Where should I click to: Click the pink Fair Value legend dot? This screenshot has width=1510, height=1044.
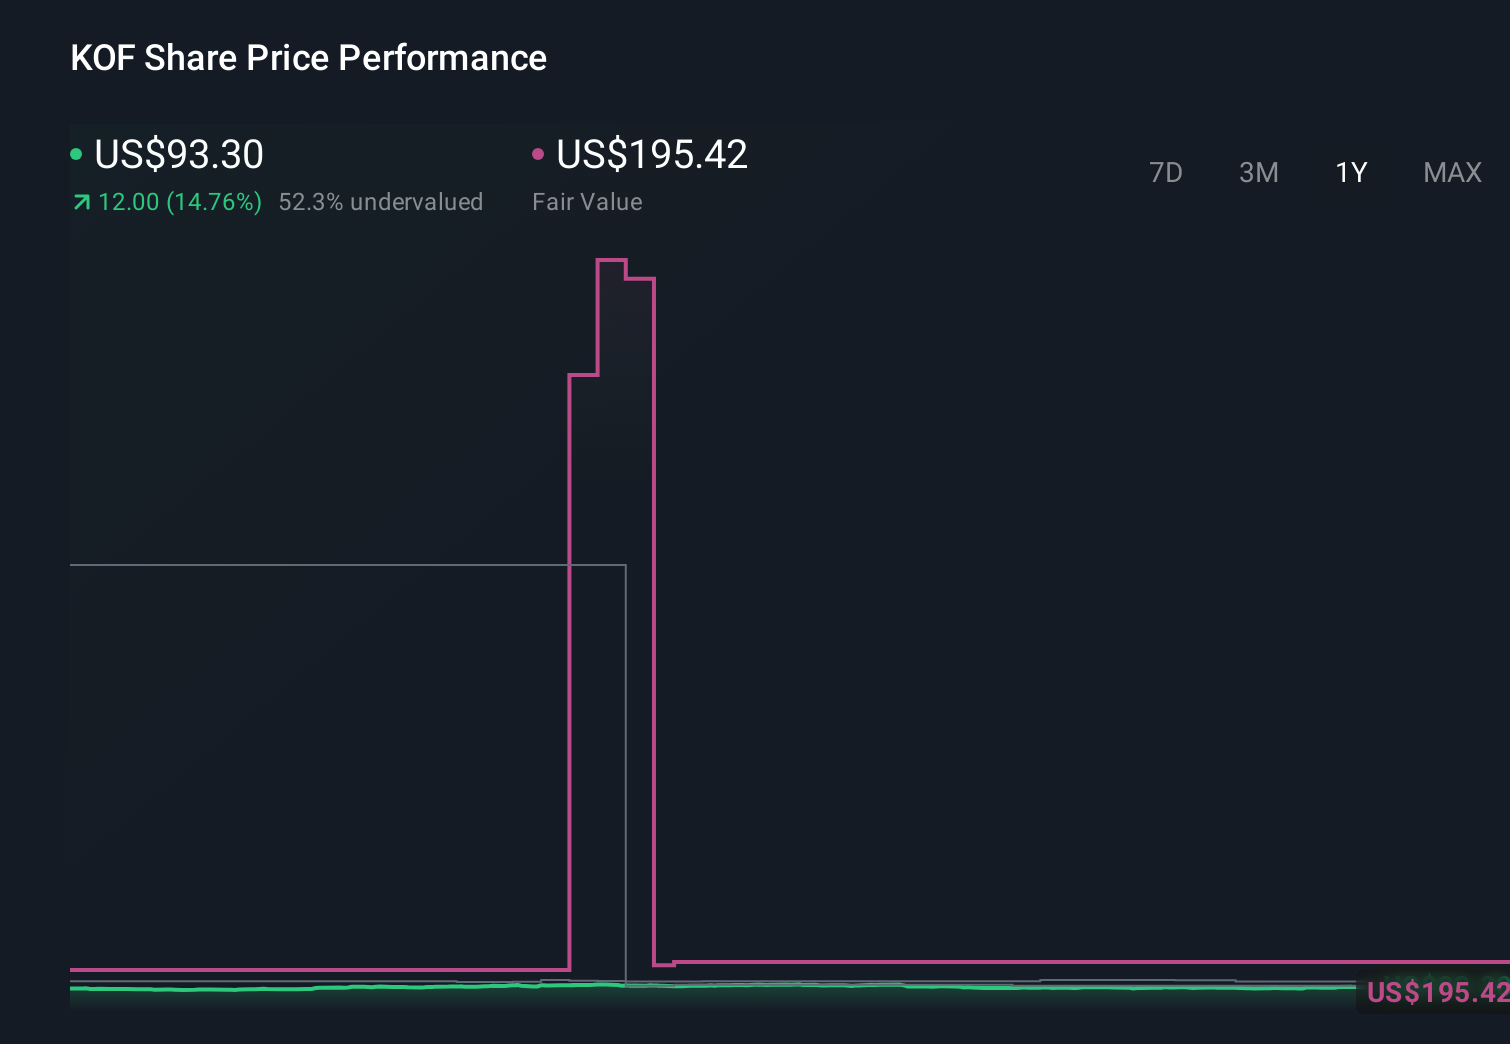pyautogui.click(x=539, y=154)
